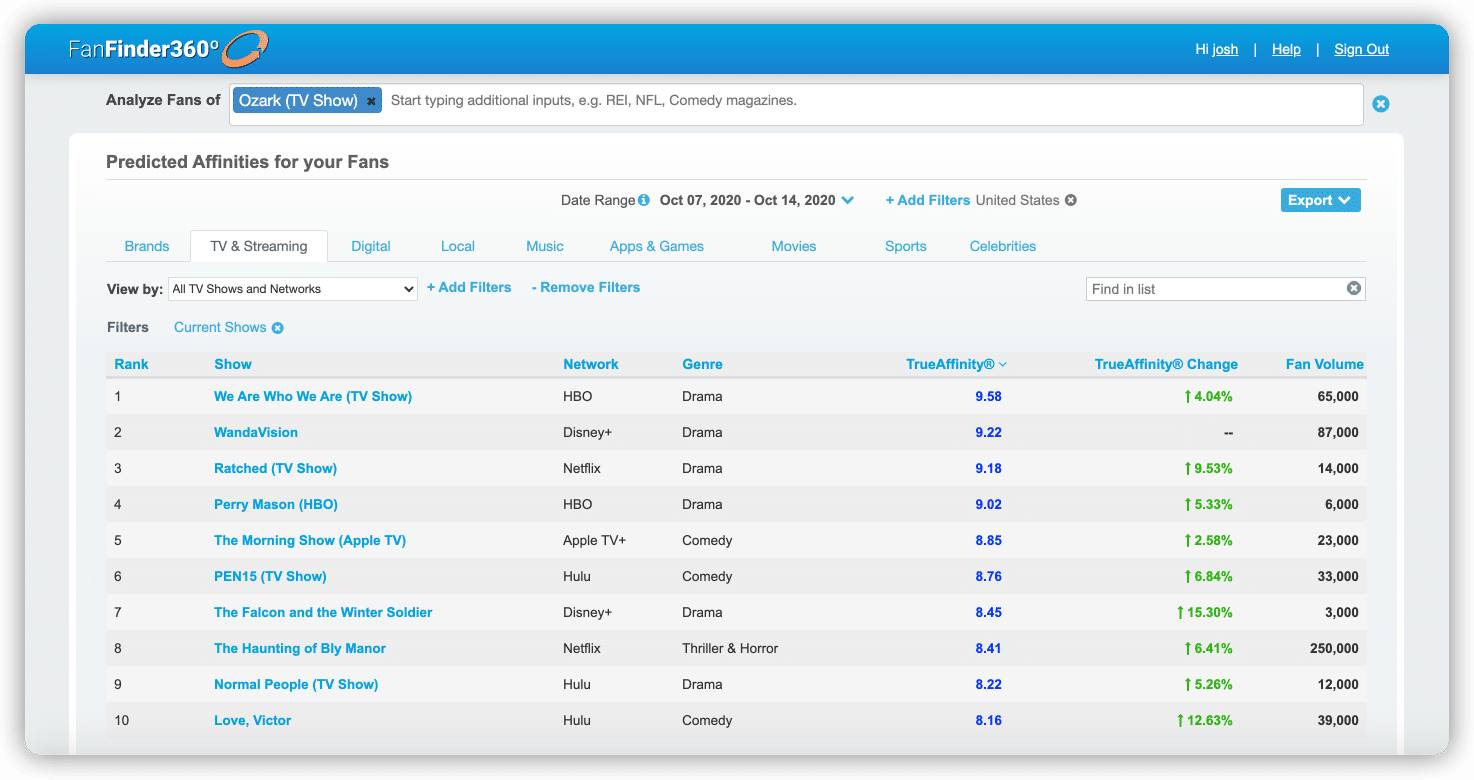Open The Morning Show (Apple TV)

[x=310, y=540]
